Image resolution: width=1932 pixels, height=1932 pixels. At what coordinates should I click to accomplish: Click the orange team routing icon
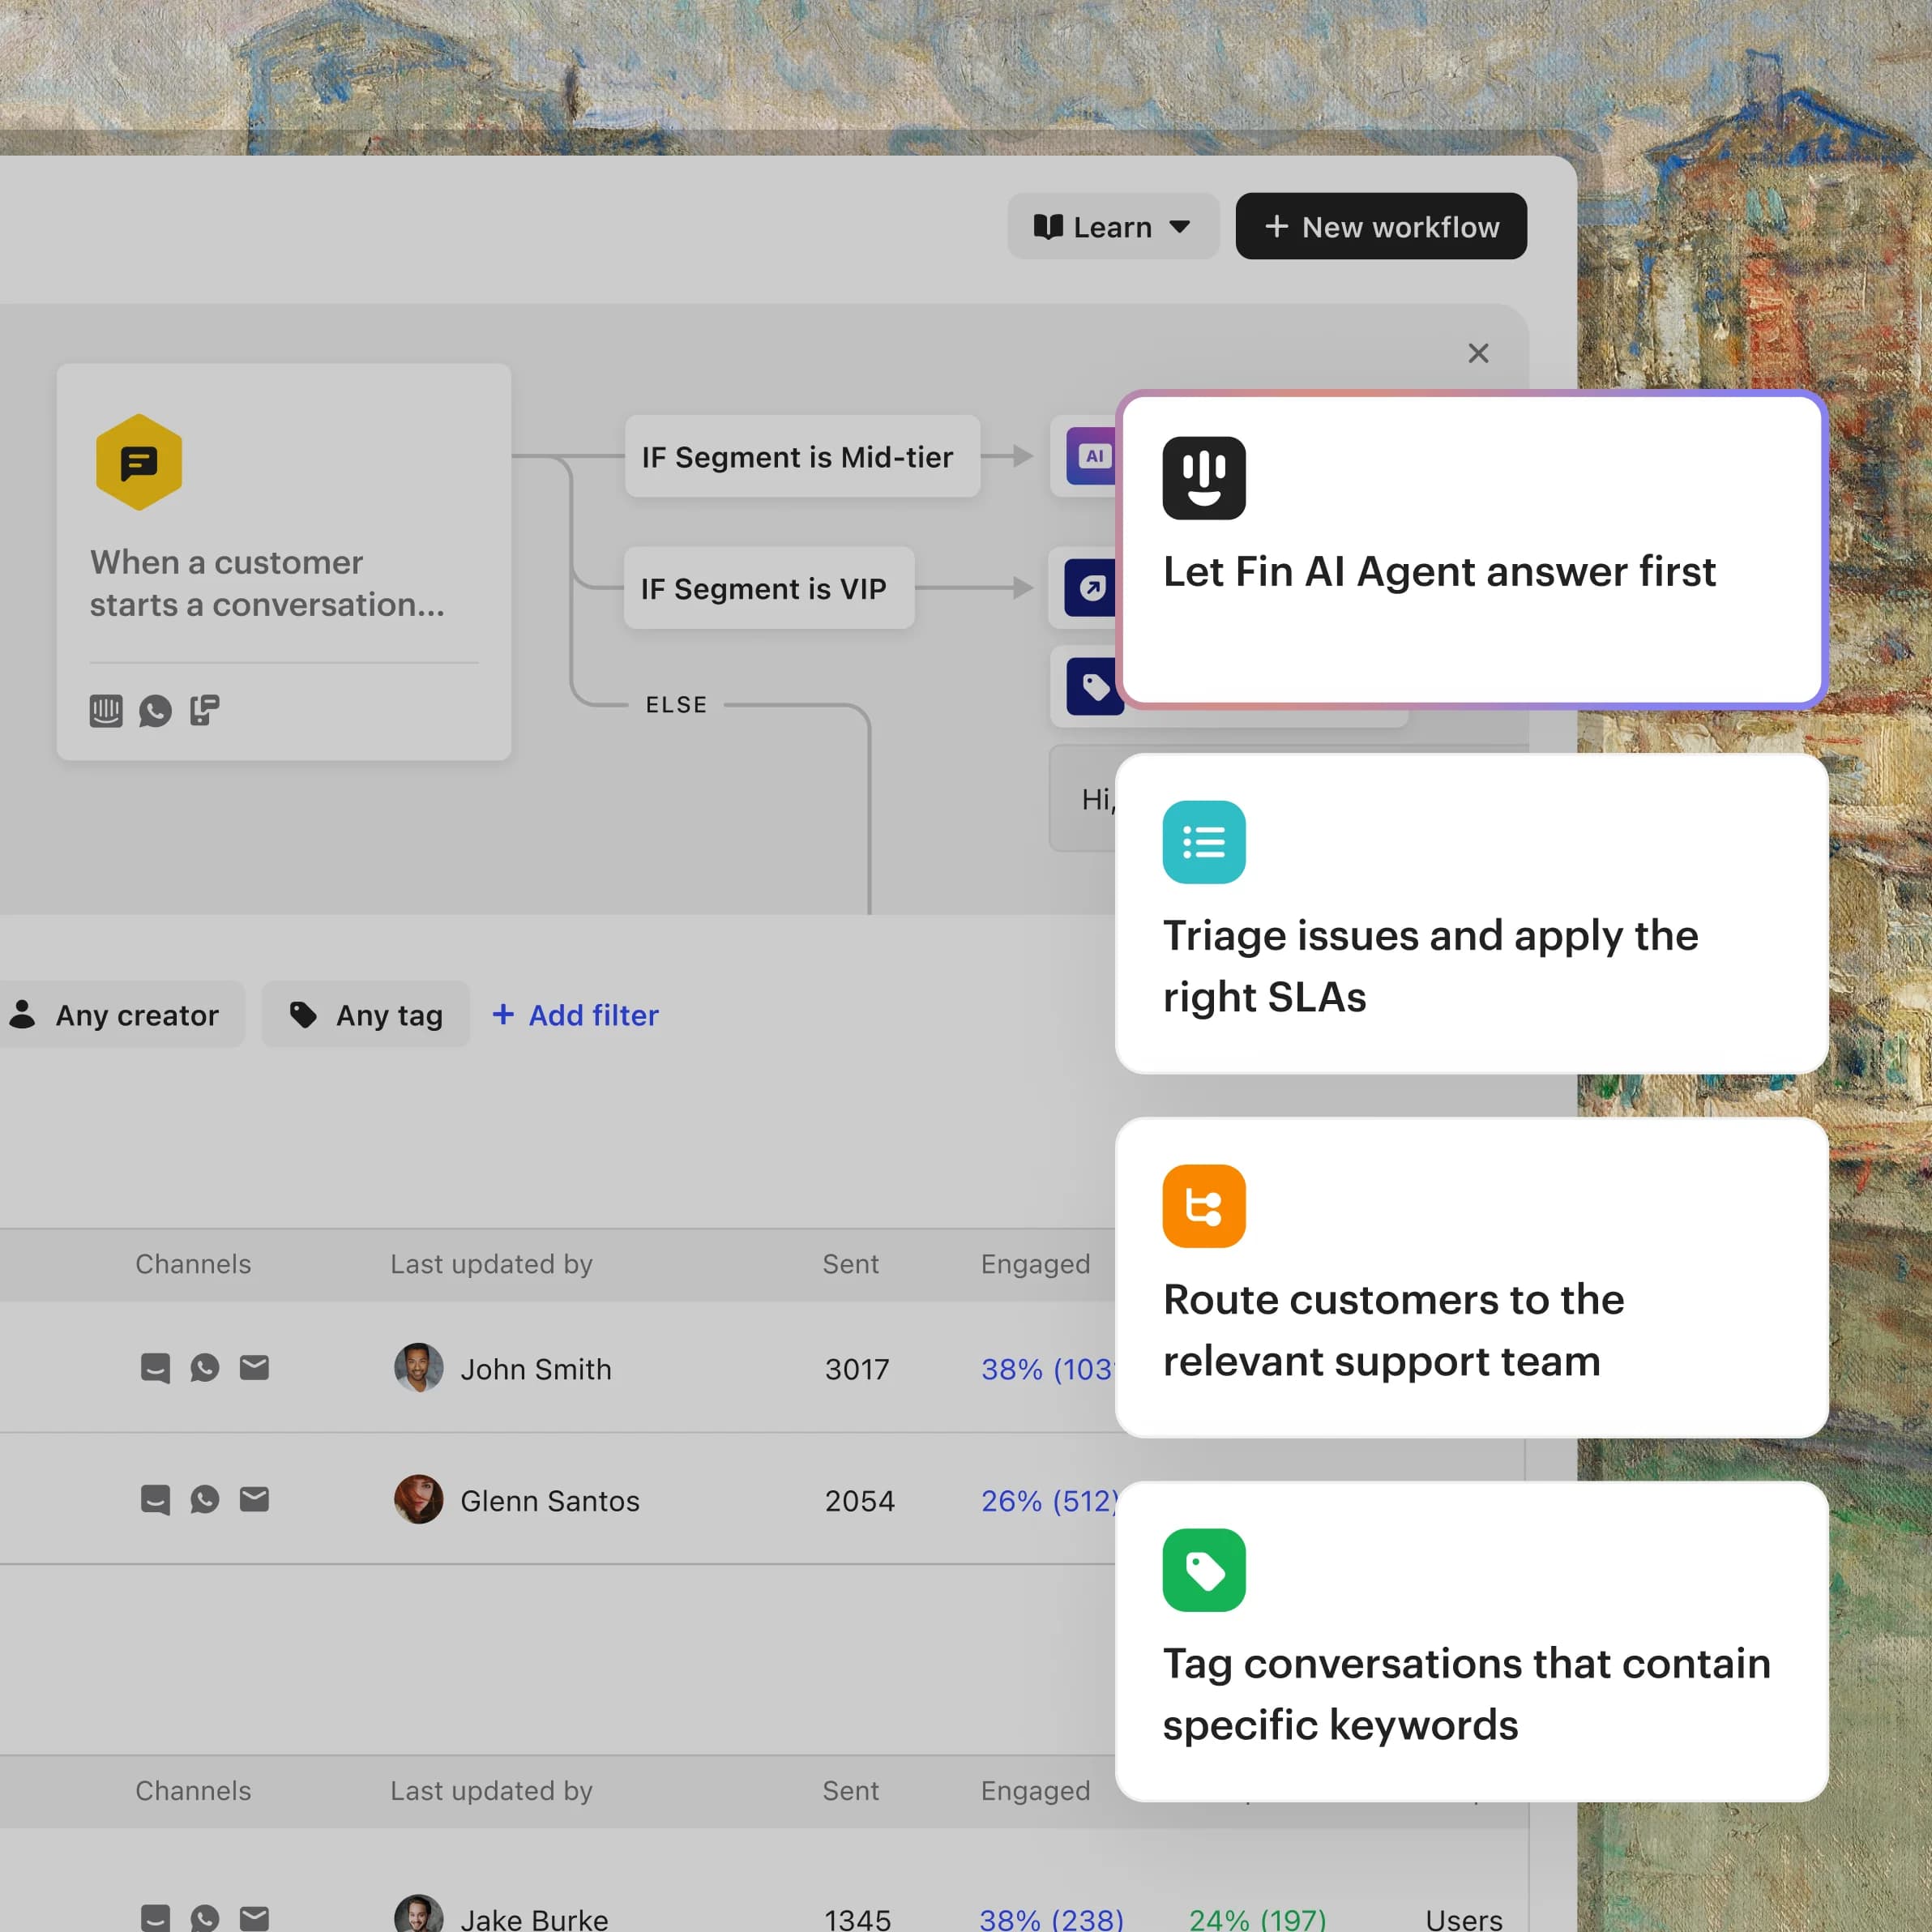pos(1204,1206)
